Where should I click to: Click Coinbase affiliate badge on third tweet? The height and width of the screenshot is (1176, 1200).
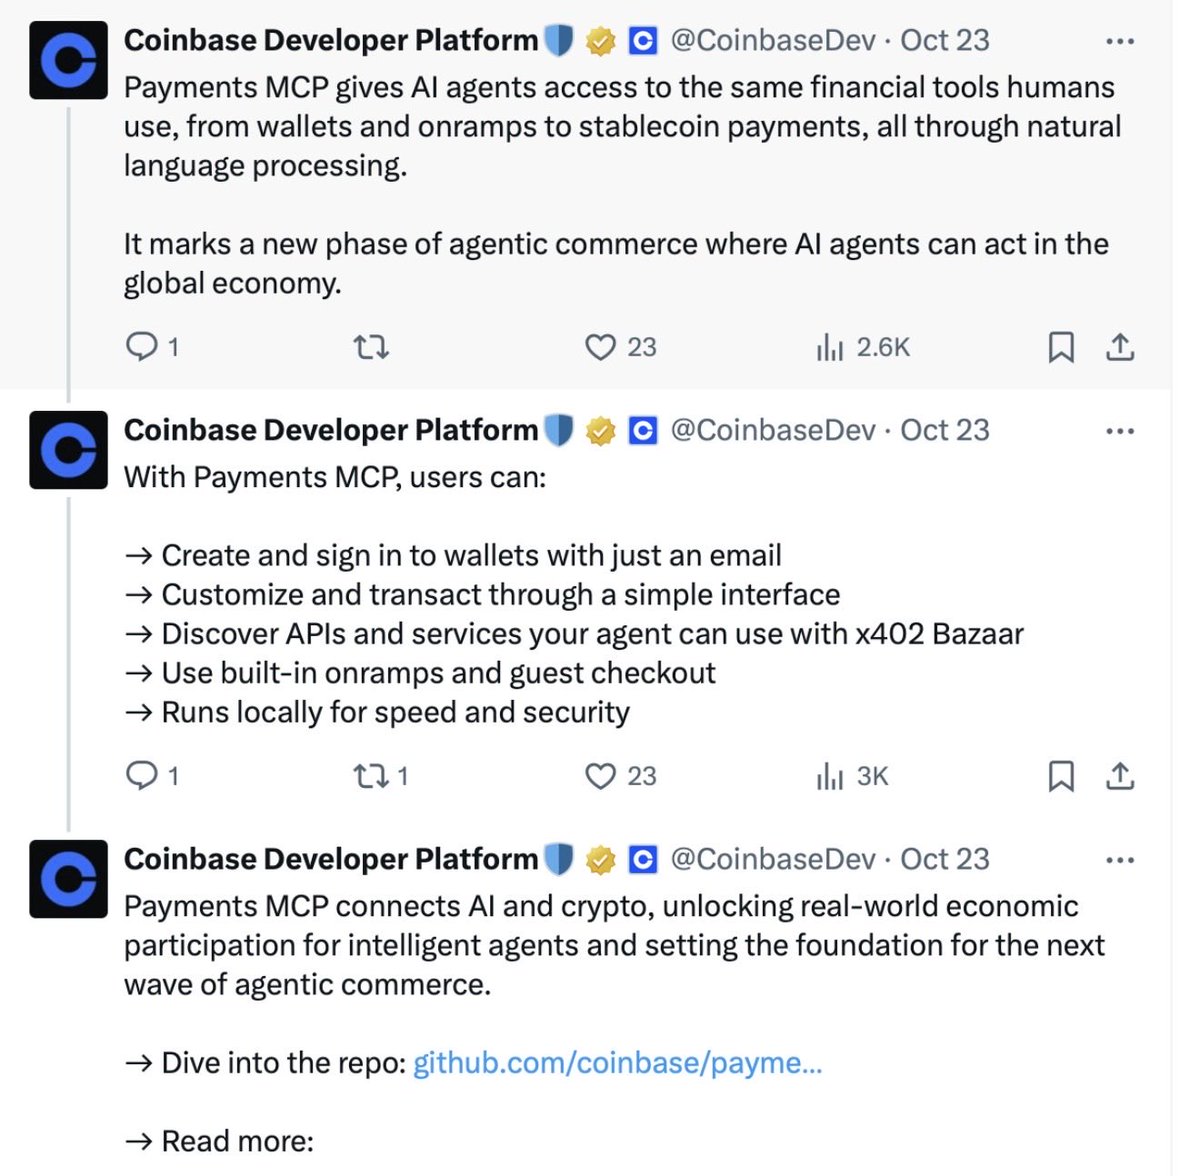pos(642,859)
